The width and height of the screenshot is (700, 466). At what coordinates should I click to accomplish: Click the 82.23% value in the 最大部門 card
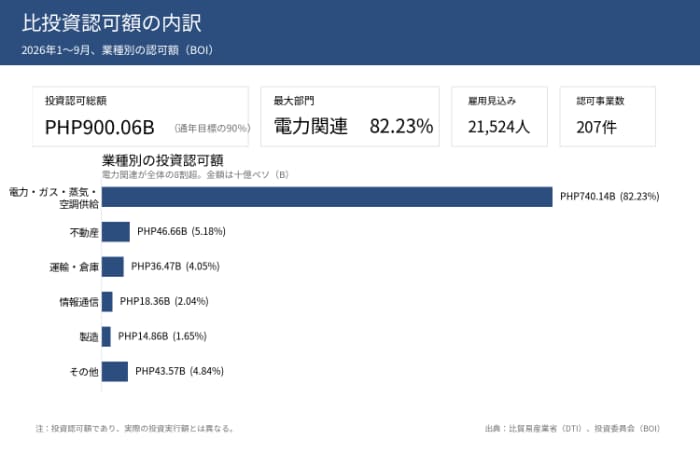(401, 126)
